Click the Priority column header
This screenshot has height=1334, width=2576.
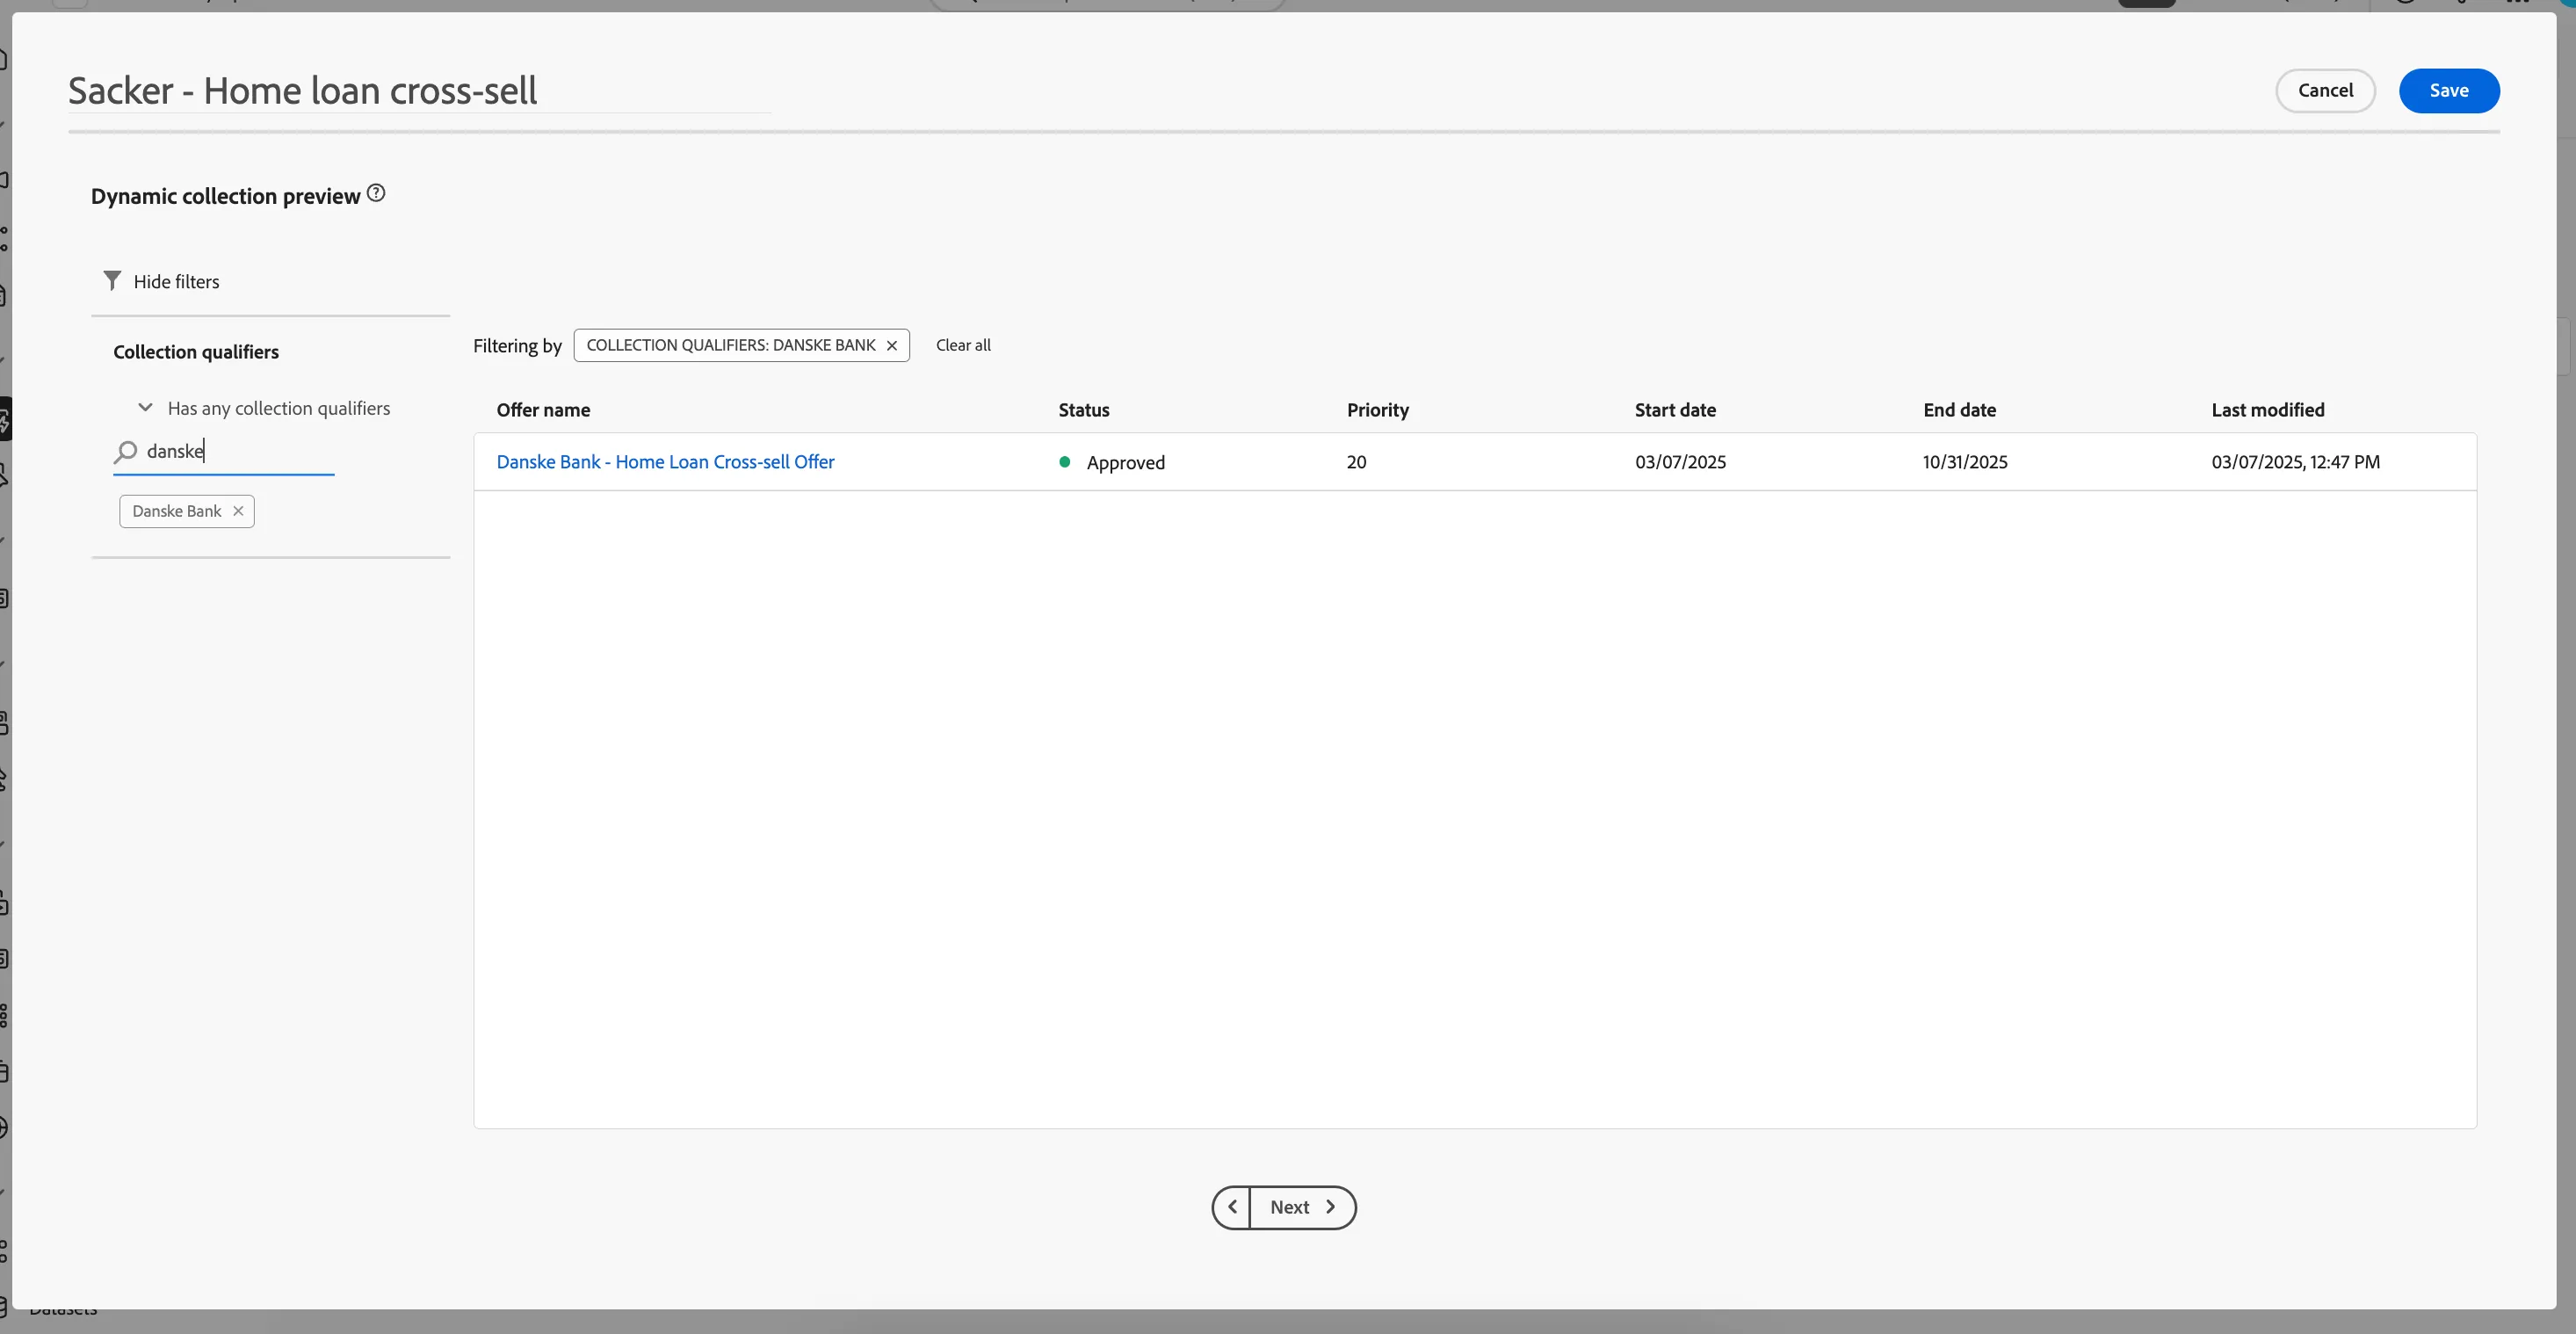[x=1377, y=410]
